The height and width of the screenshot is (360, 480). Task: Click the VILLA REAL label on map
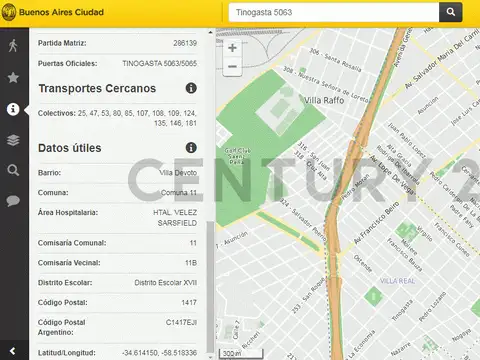(x=398, y=281)
